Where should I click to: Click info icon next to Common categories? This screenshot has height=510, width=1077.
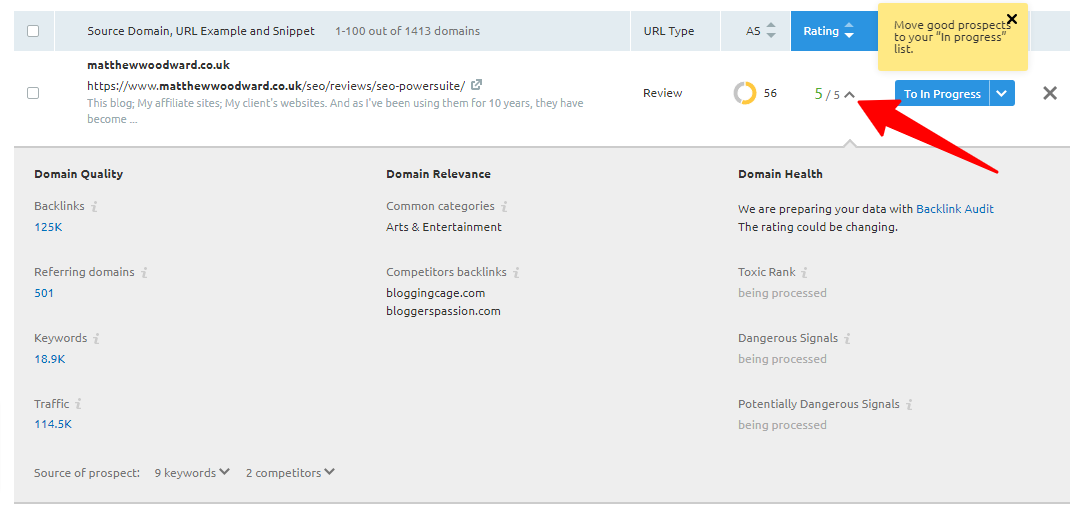pyautogui.click(x=504, y=207)
